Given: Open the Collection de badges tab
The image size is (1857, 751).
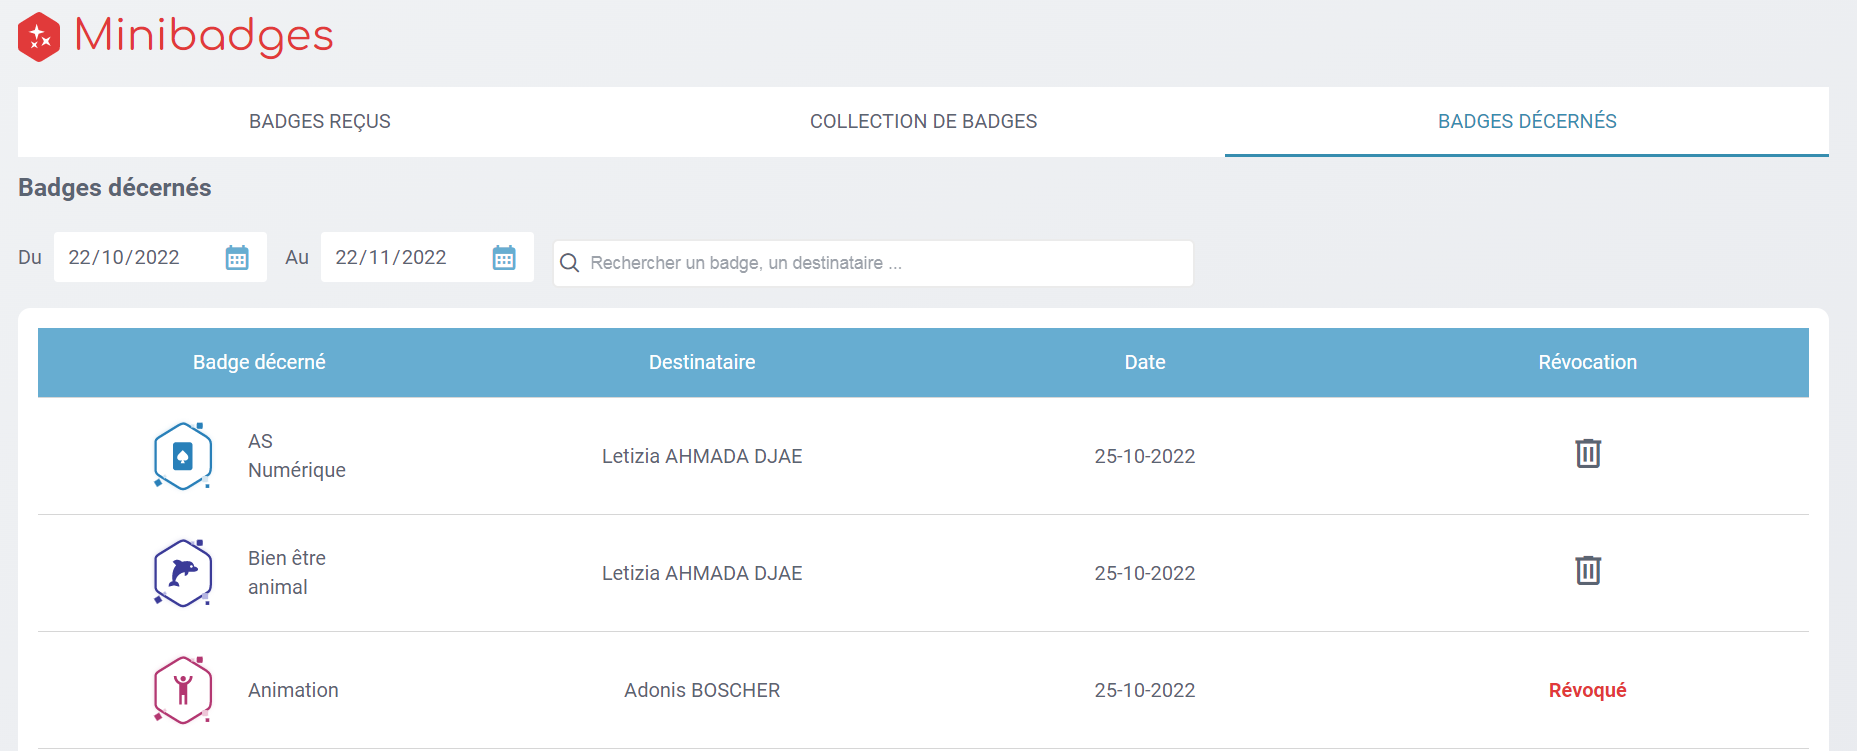Looking at the screenshot, I should [923, 122].
